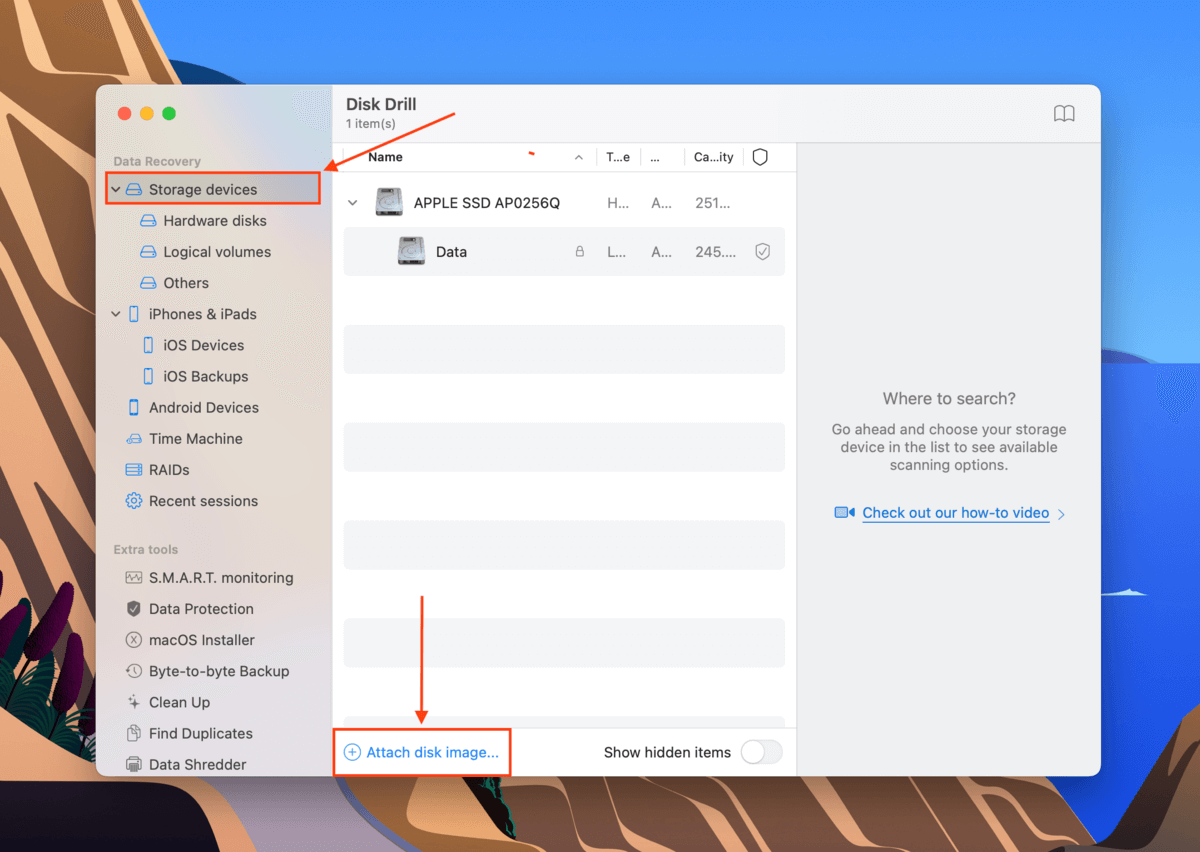Screen dimensions: 1200x852
Task: Open the help book icon
Action: [1064, 114]
